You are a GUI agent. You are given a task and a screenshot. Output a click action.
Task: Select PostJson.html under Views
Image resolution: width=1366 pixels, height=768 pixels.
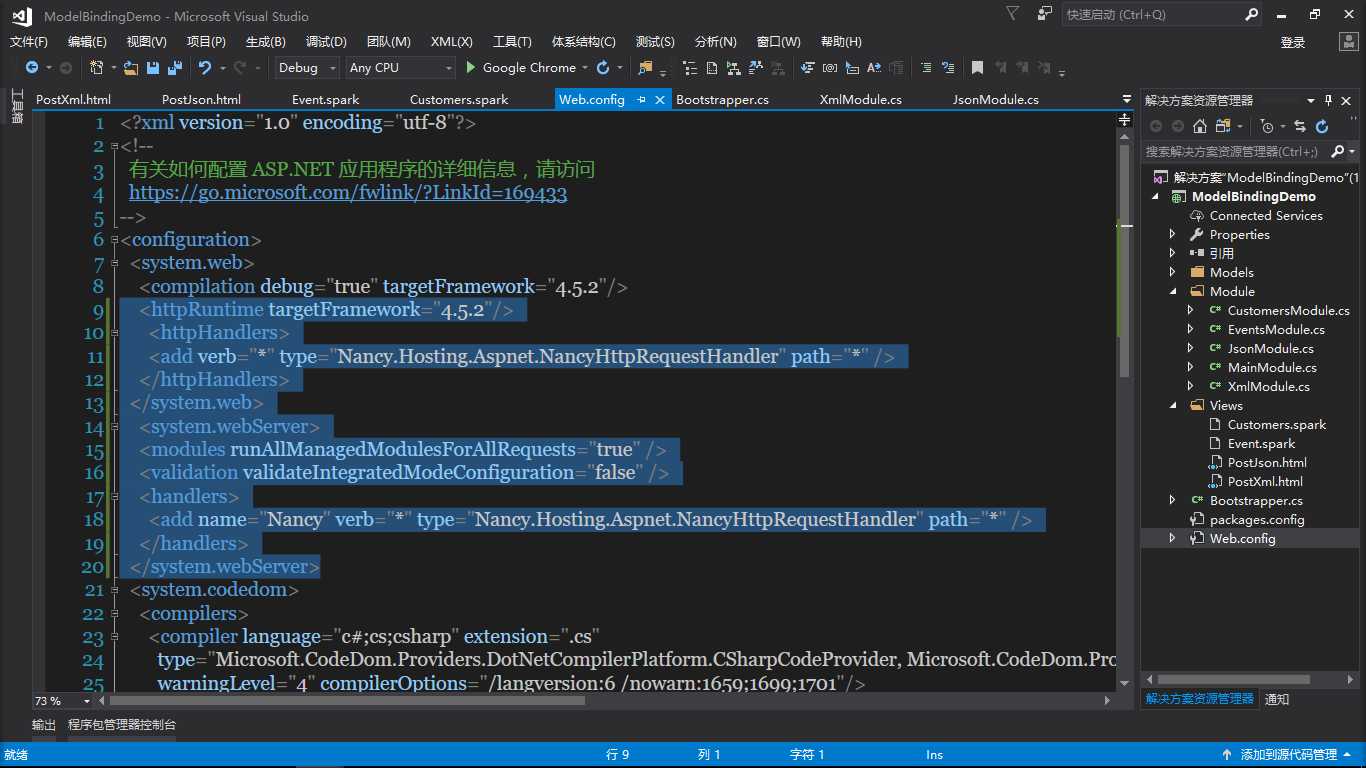point(1267,462)
